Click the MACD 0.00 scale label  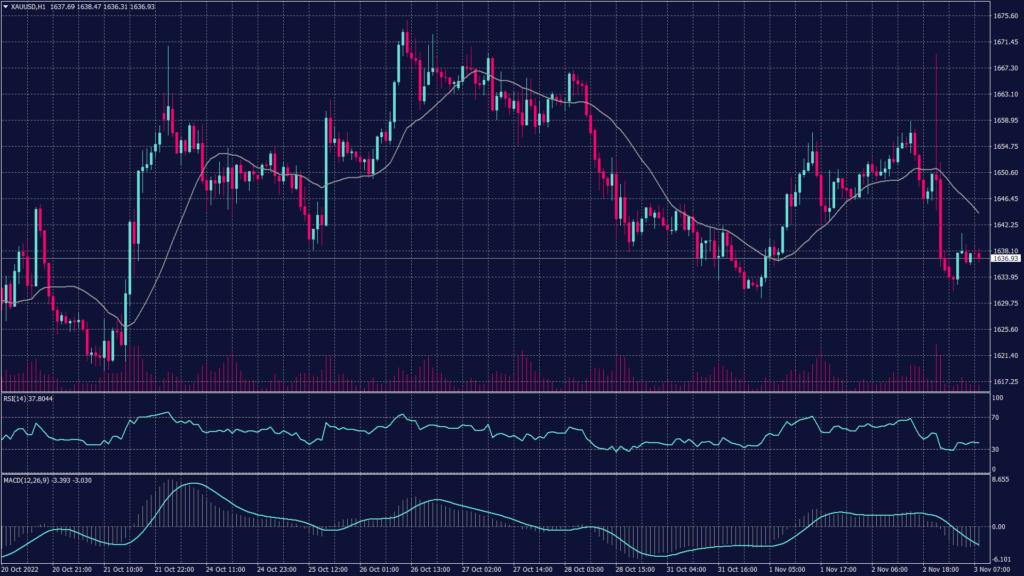(998, 526)
